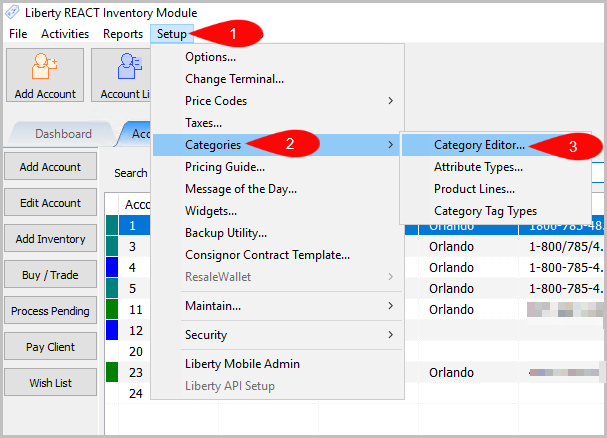The height and width of the screenshot is (438, 607).
Task: Expand the Price Codes submenu arrow
Action: coord(391,101)
